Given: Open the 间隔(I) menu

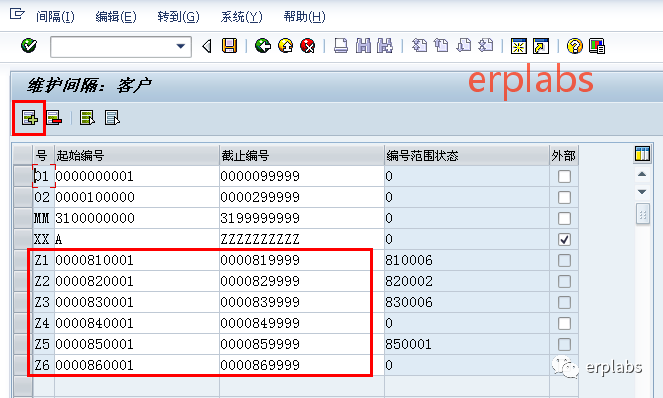Looking at the screenshot, I should coord(55,16).
